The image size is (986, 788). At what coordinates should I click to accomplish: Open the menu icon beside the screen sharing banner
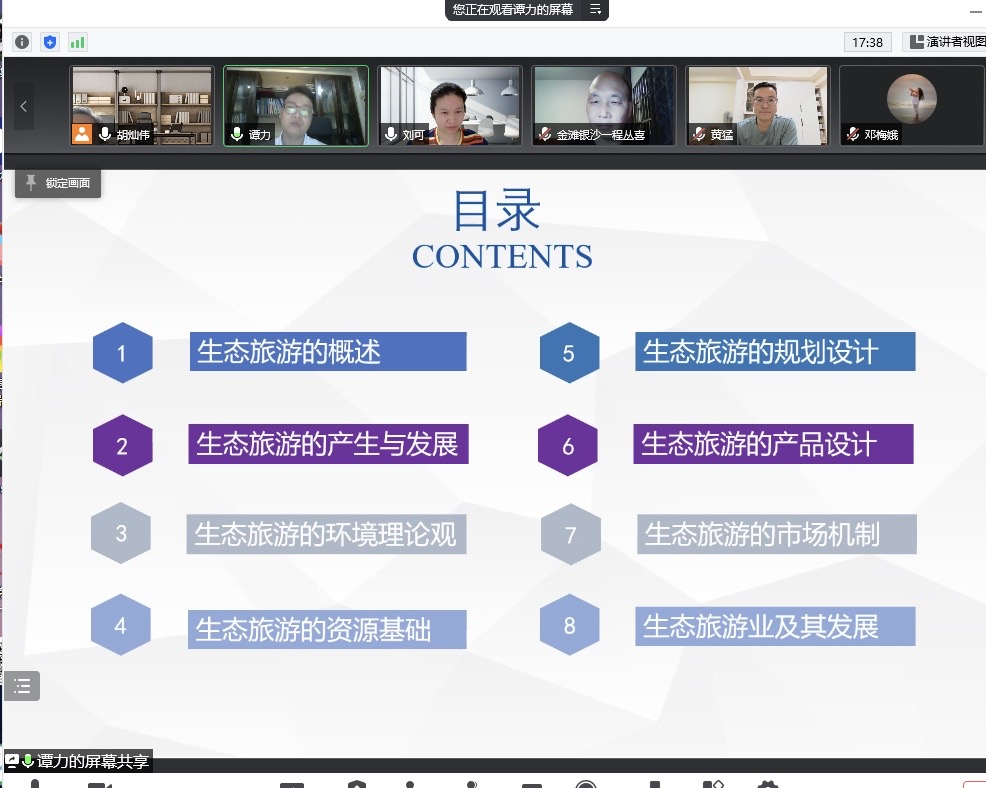click(595, 10)
